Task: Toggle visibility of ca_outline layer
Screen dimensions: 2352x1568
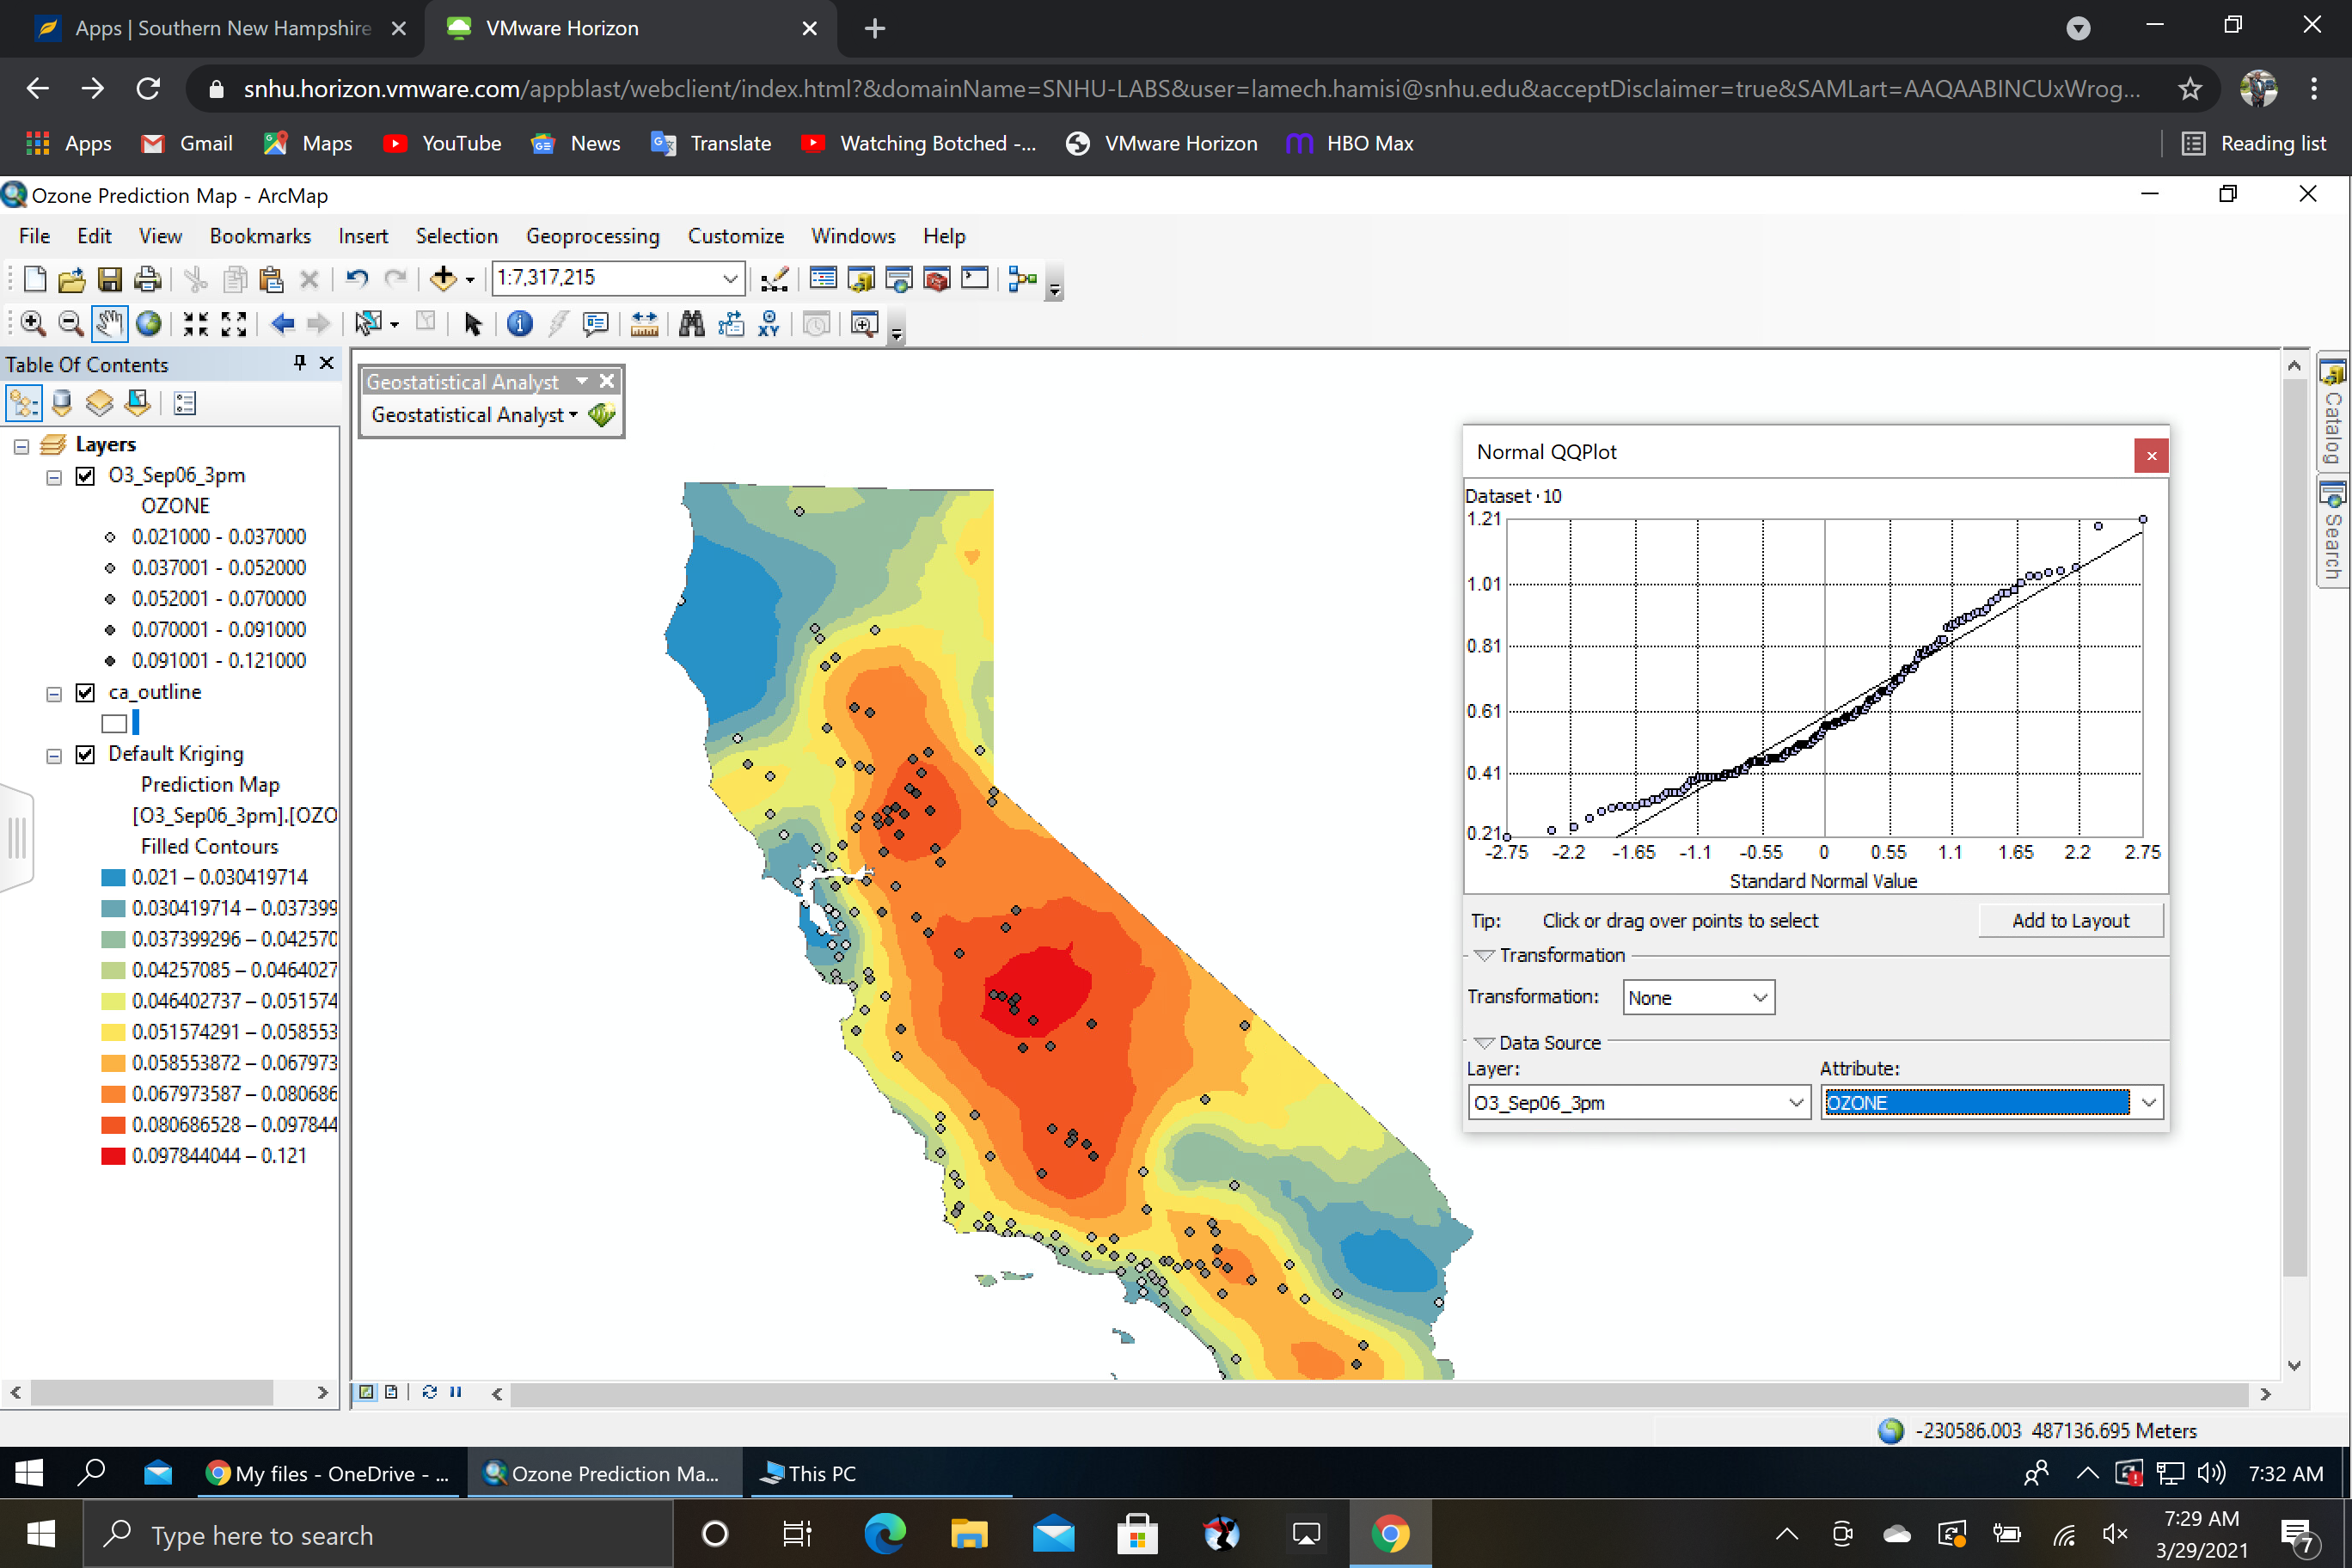Action: coord(86,693)
